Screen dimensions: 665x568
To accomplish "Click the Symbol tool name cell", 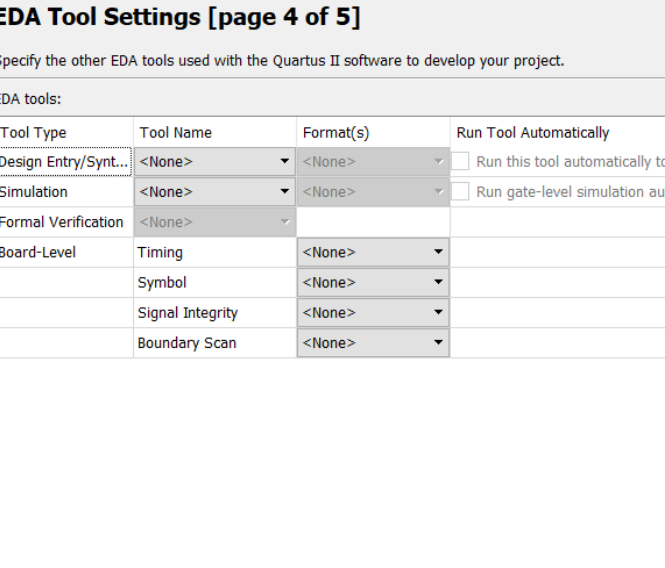I will (x=215, y=283).
